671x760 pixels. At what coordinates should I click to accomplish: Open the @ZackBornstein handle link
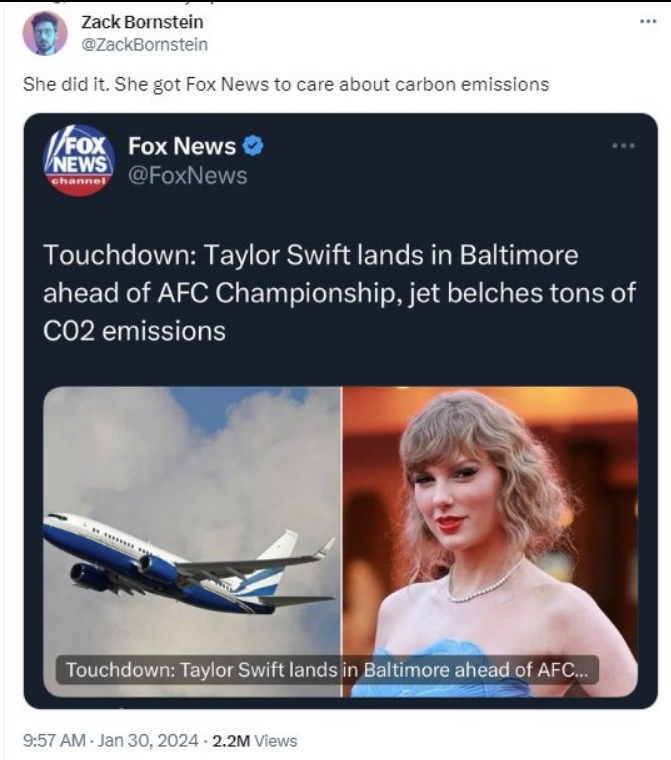144,44
